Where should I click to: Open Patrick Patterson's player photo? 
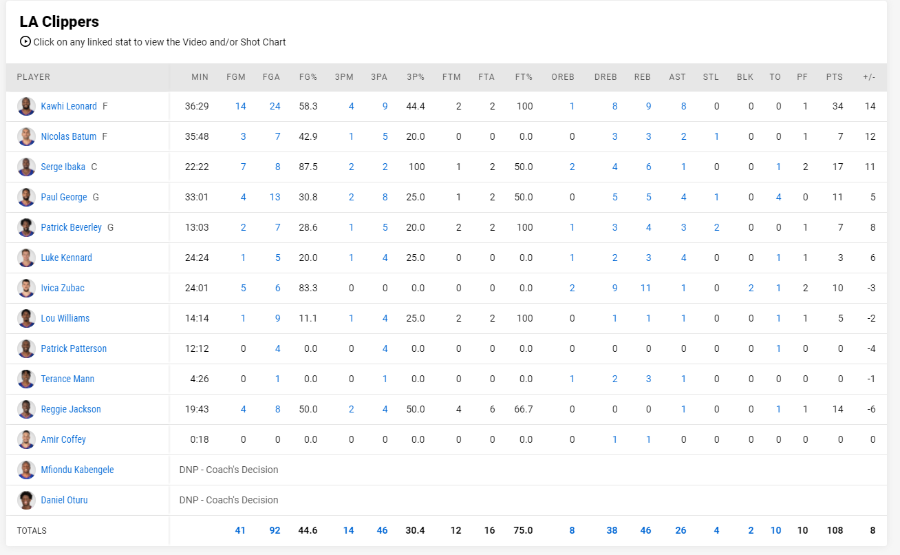pyautogui.click(x=26, y=348)
